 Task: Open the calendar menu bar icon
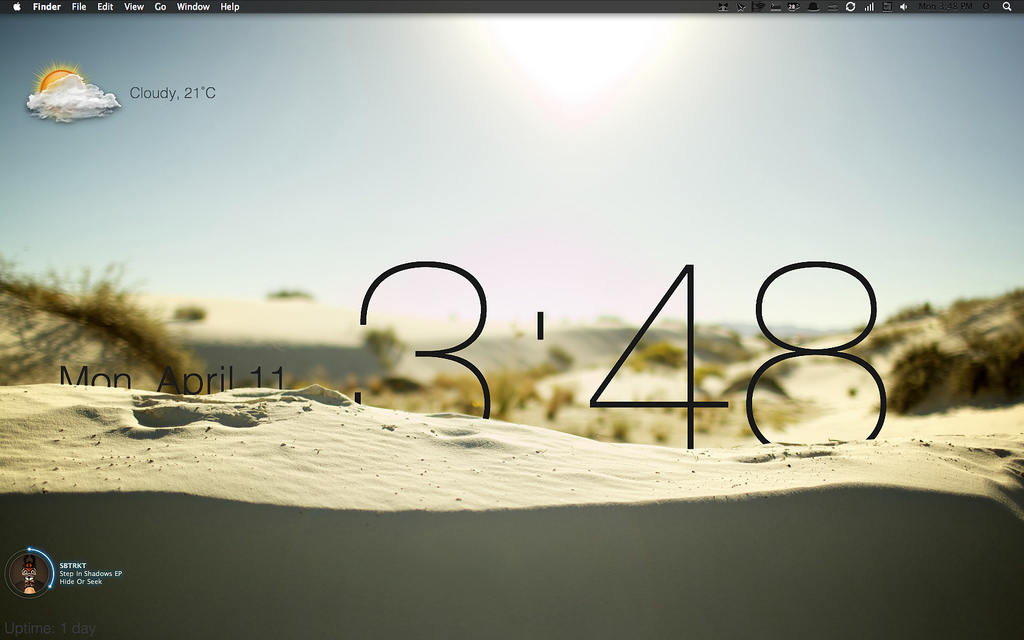pos(887,7)
